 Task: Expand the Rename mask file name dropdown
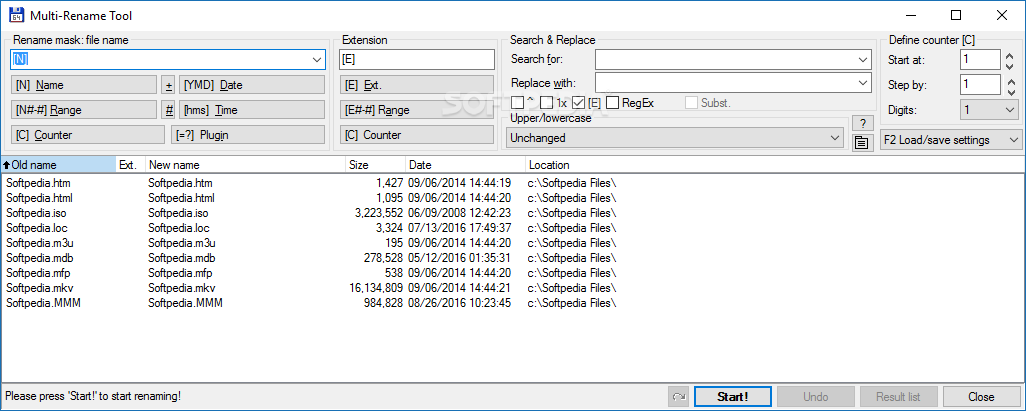(x=317, y=60)
